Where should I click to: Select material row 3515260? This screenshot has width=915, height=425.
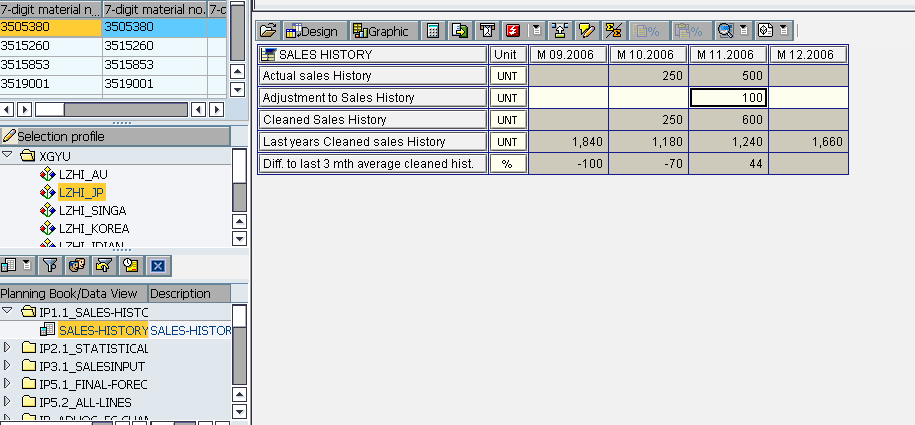(50, 46)
